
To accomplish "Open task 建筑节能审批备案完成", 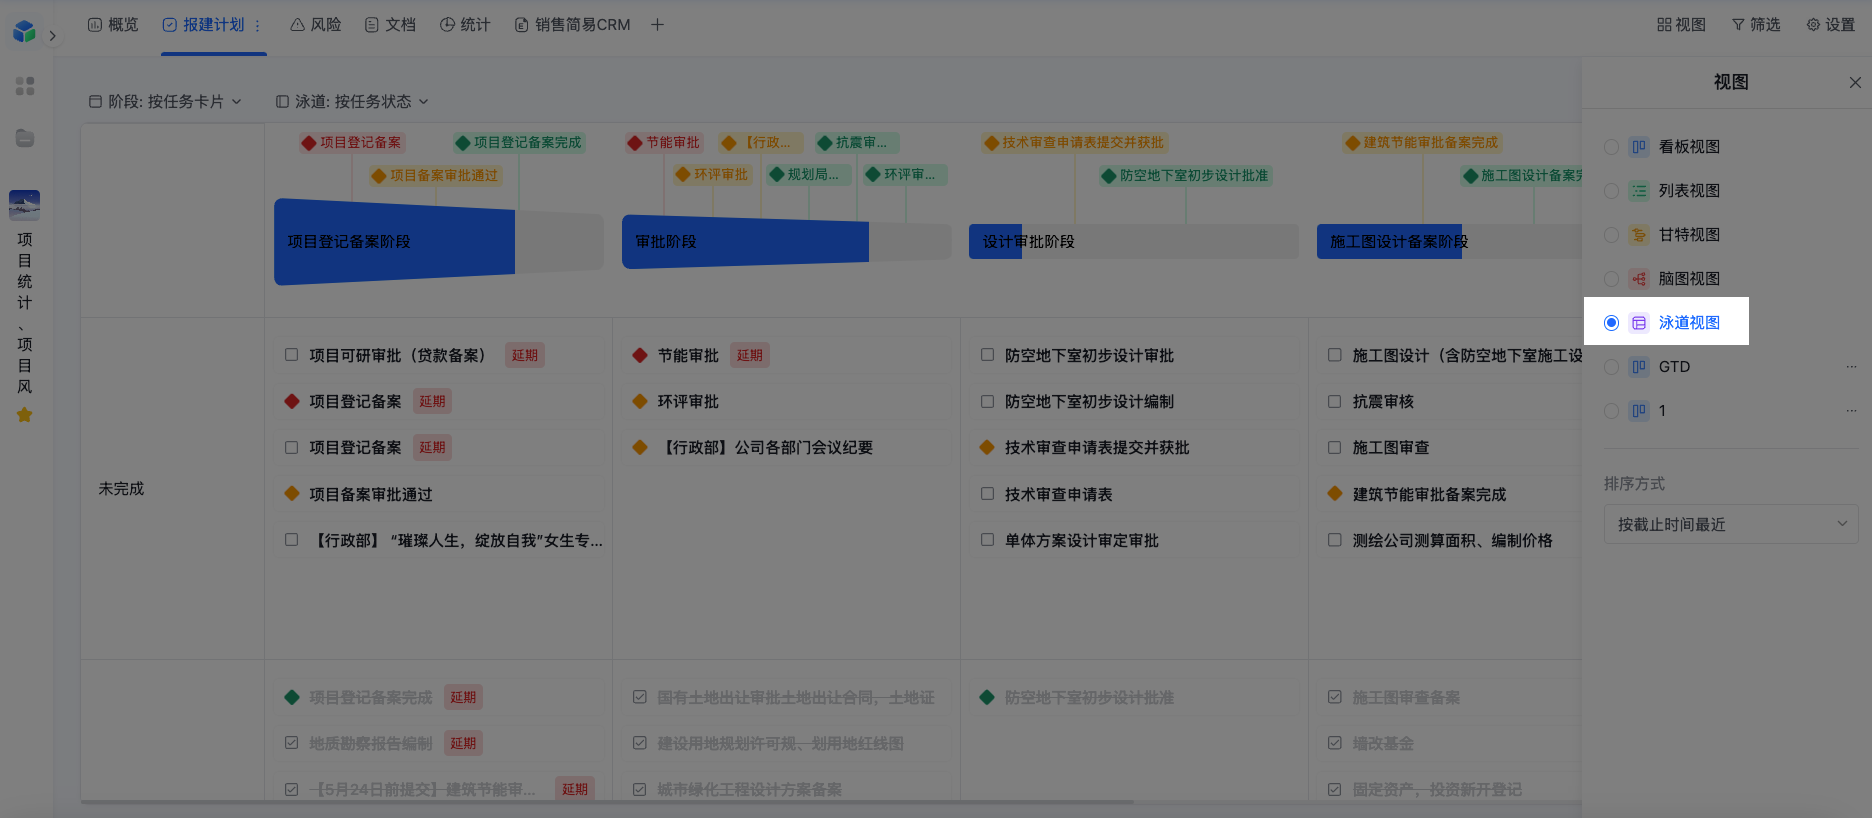I will [1429, 494].
